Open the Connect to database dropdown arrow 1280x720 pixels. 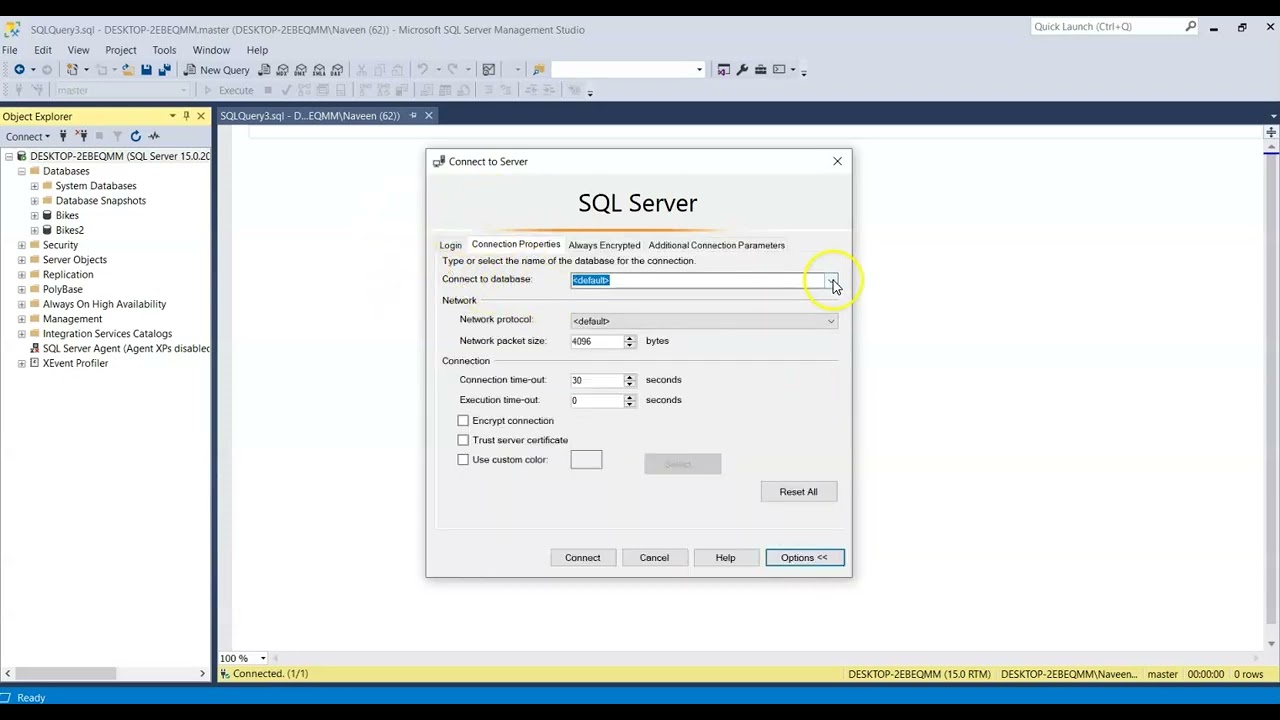831,280
